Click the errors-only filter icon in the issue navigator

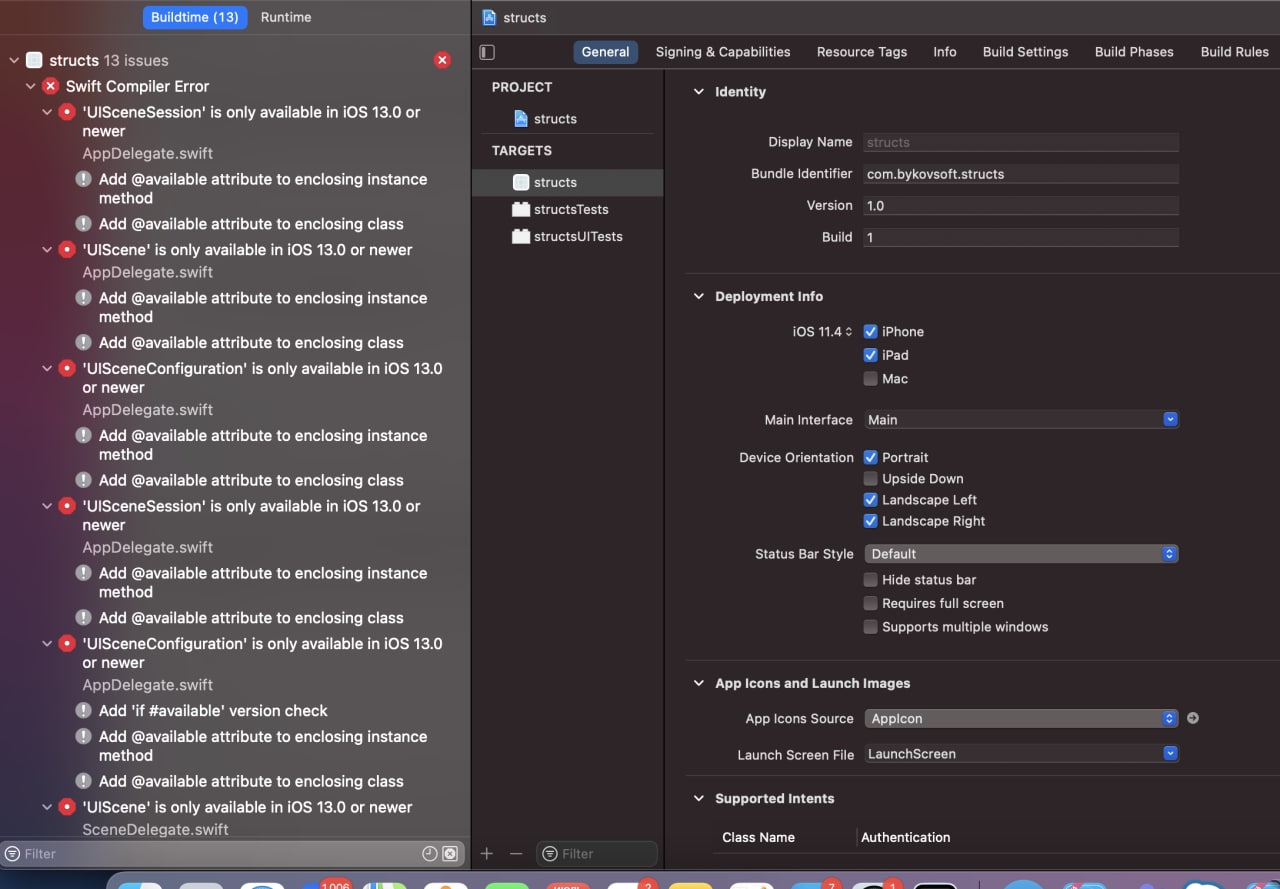[x=450, y=853]
